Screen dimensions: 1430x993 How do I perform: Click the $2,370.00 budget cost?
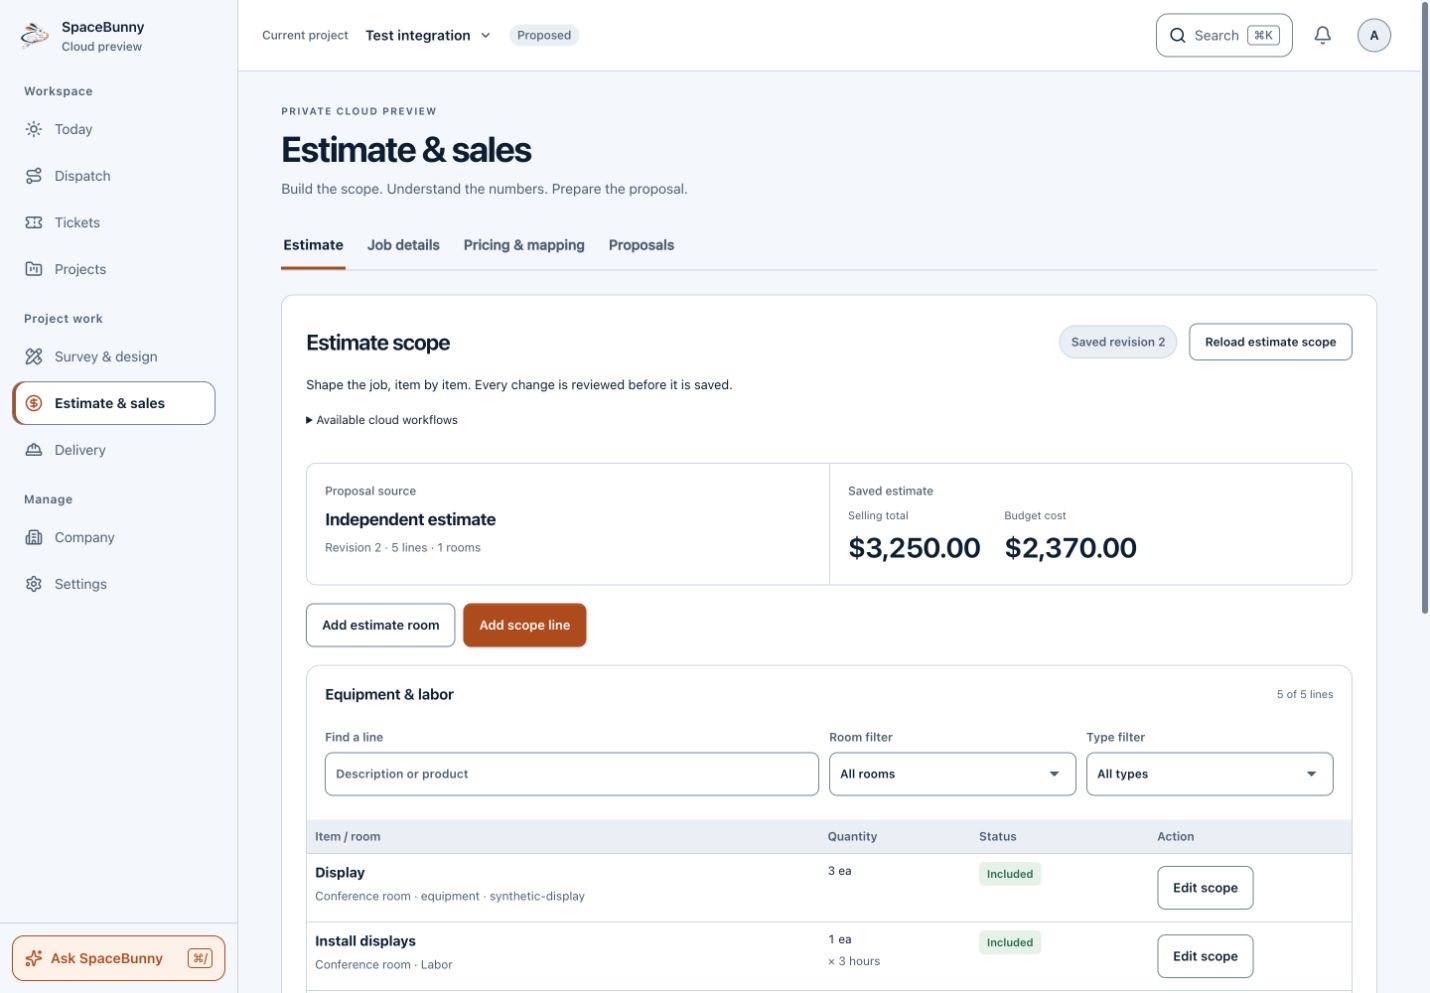pyautogui.click(x=1070, y=548)
